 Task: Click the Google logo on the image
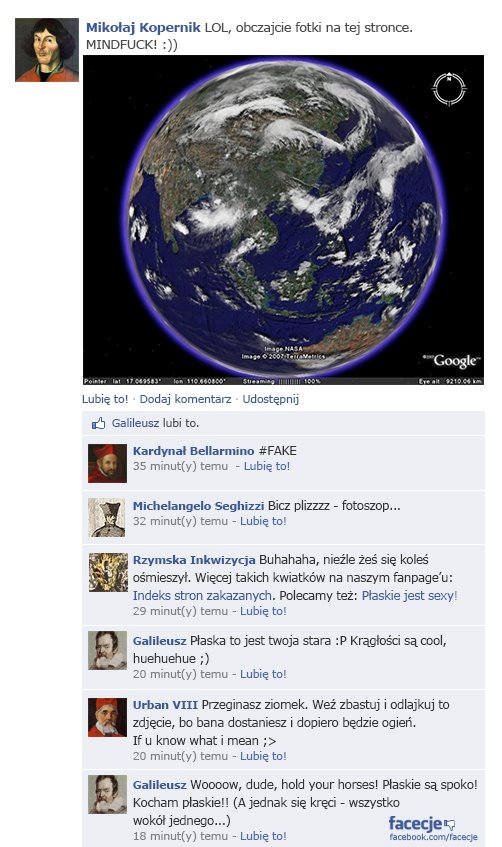[452, 361]
